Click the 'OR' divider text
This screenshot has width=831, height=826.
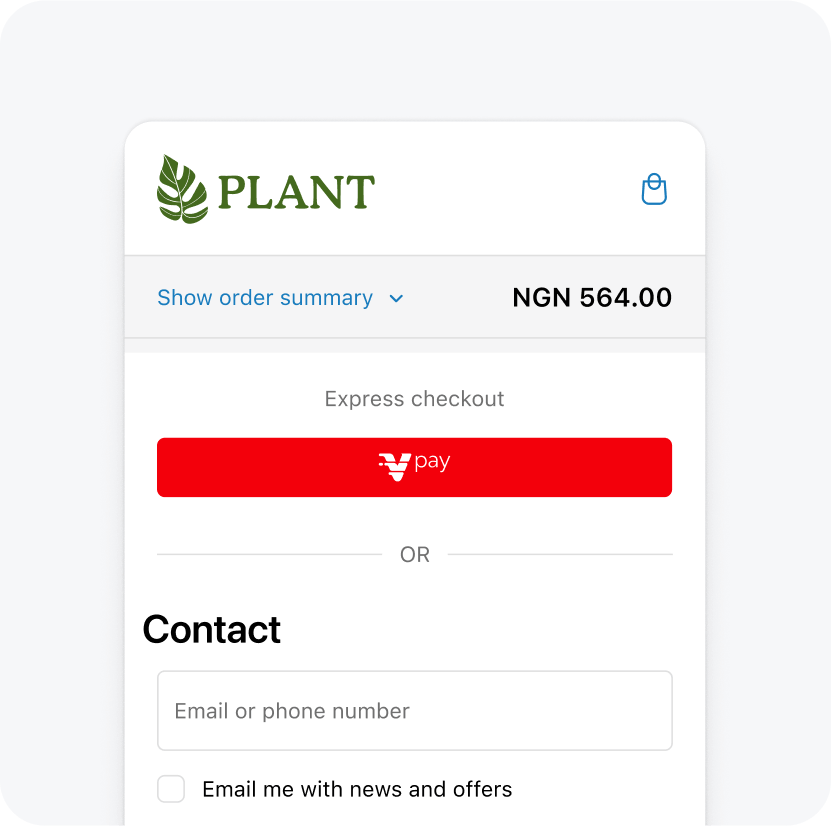pyautogui.click(x=415, y=555)
